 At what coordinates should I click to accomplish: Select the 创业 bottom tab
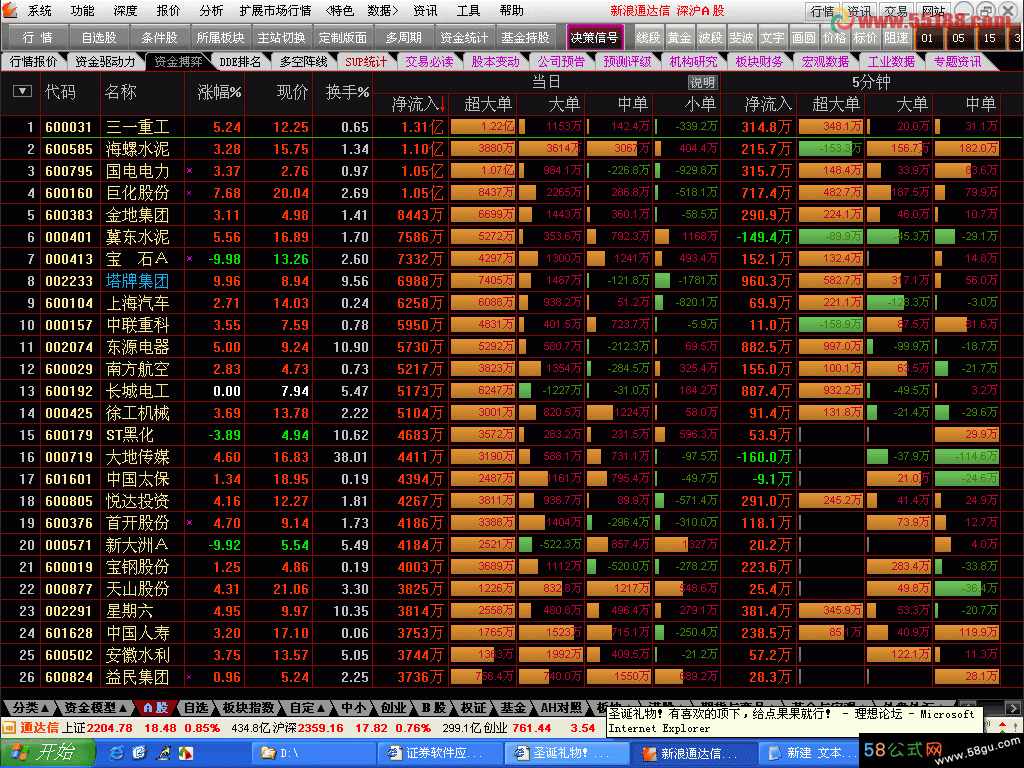[394, 707]
